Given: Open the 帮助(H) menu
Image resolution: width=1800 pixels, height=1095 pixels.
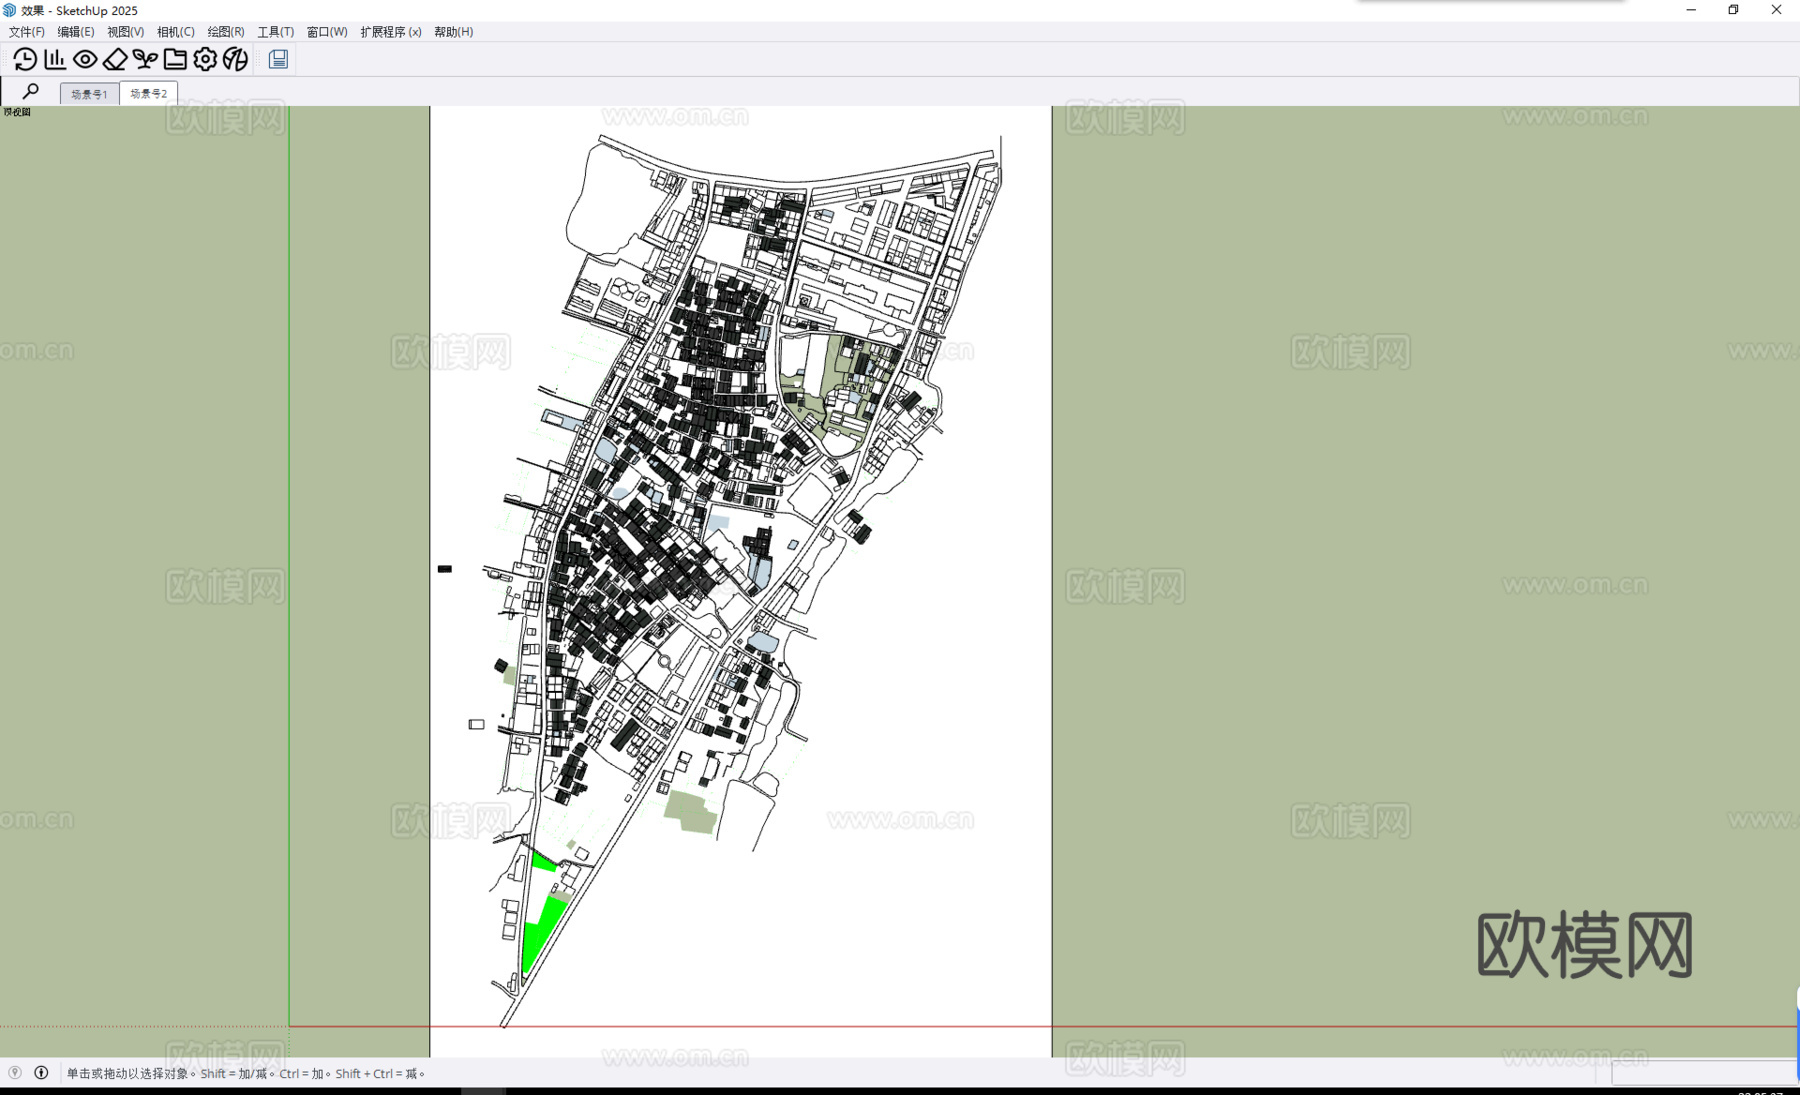Looking at the screenshot, I should coord(454,32).
